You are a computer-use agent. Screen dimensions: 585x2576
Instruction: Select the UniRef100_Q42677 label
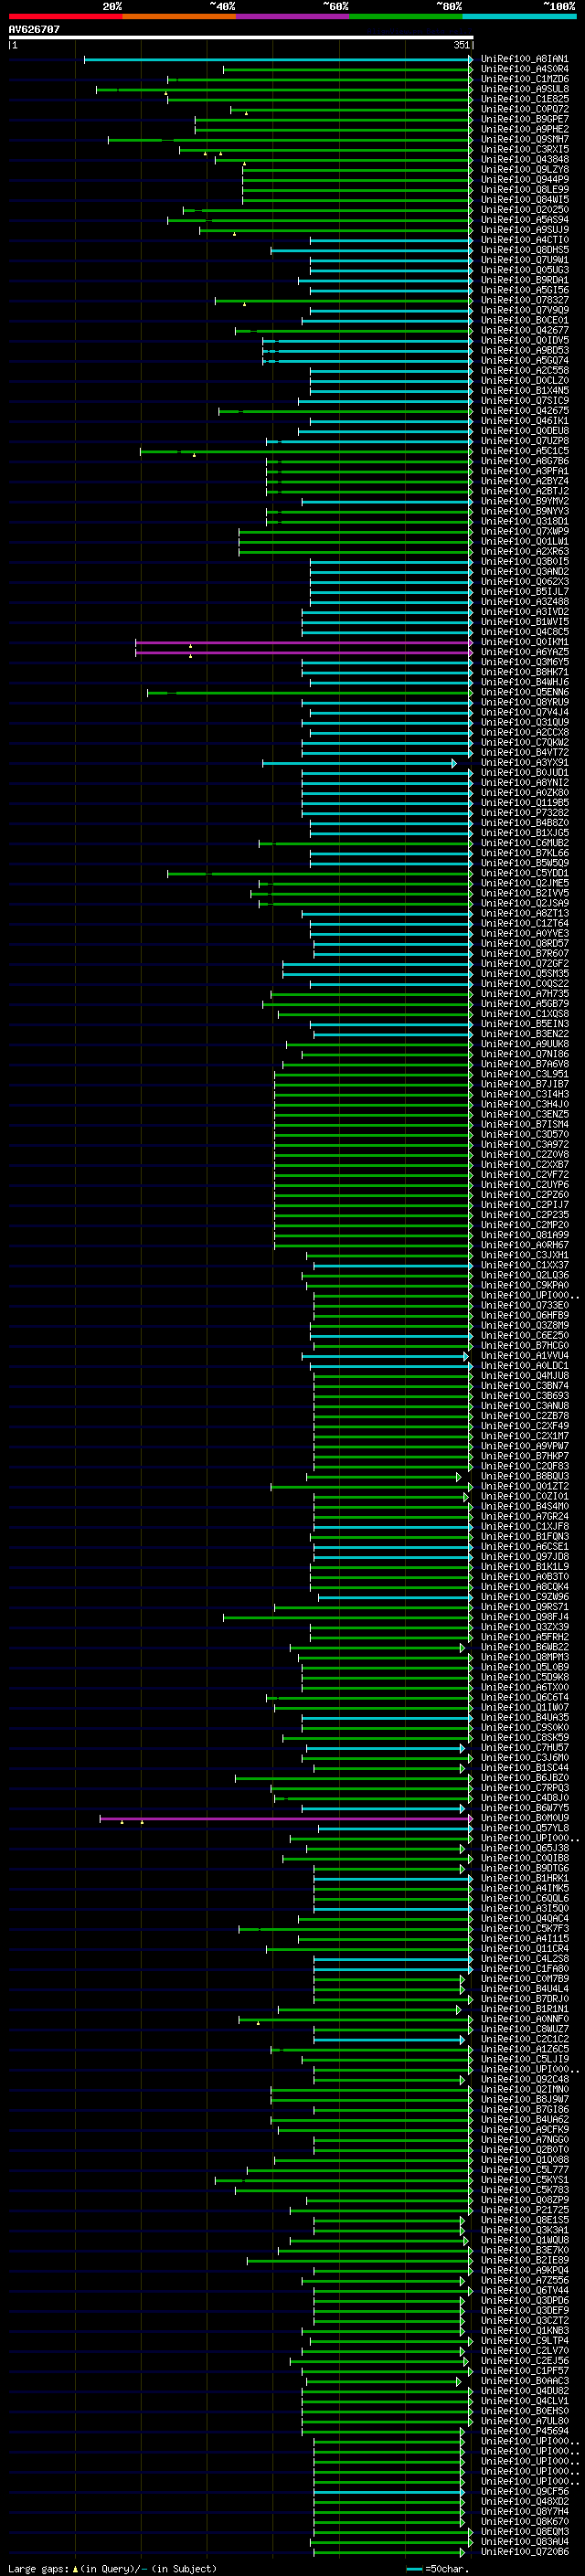(x=524, y=330)
